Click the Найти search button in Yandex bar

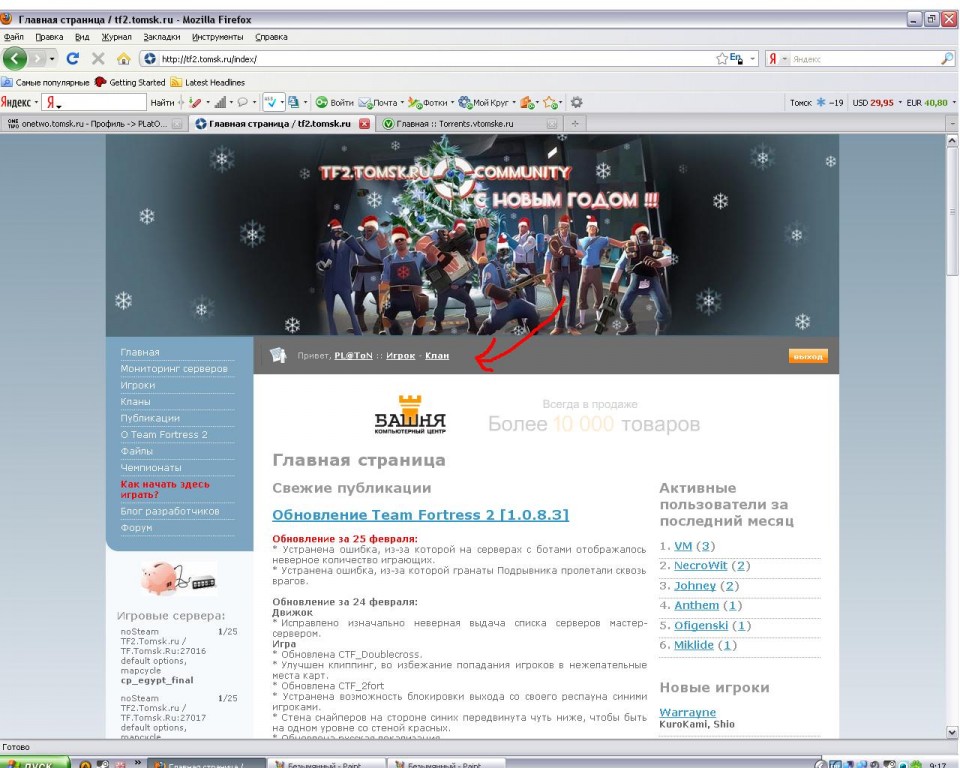tap(162, 102)
